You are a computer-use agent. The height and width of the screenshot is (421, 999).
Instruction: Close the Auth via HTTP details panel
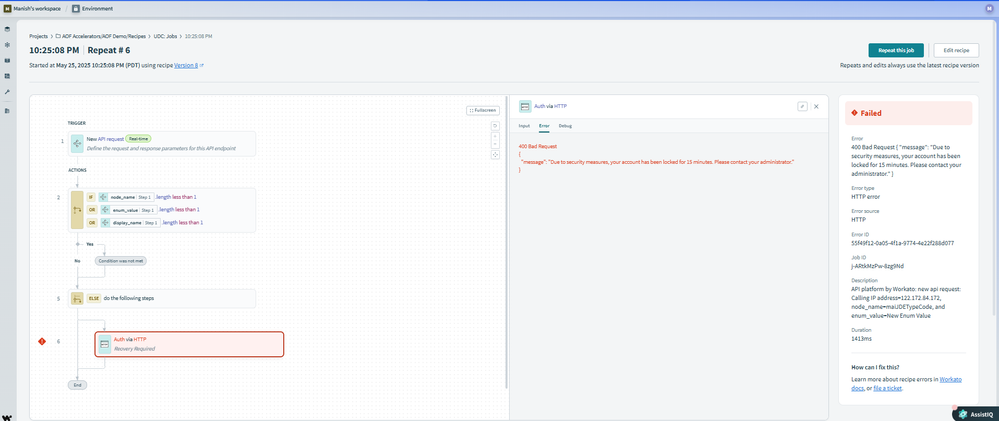click(x=816, y=105)
